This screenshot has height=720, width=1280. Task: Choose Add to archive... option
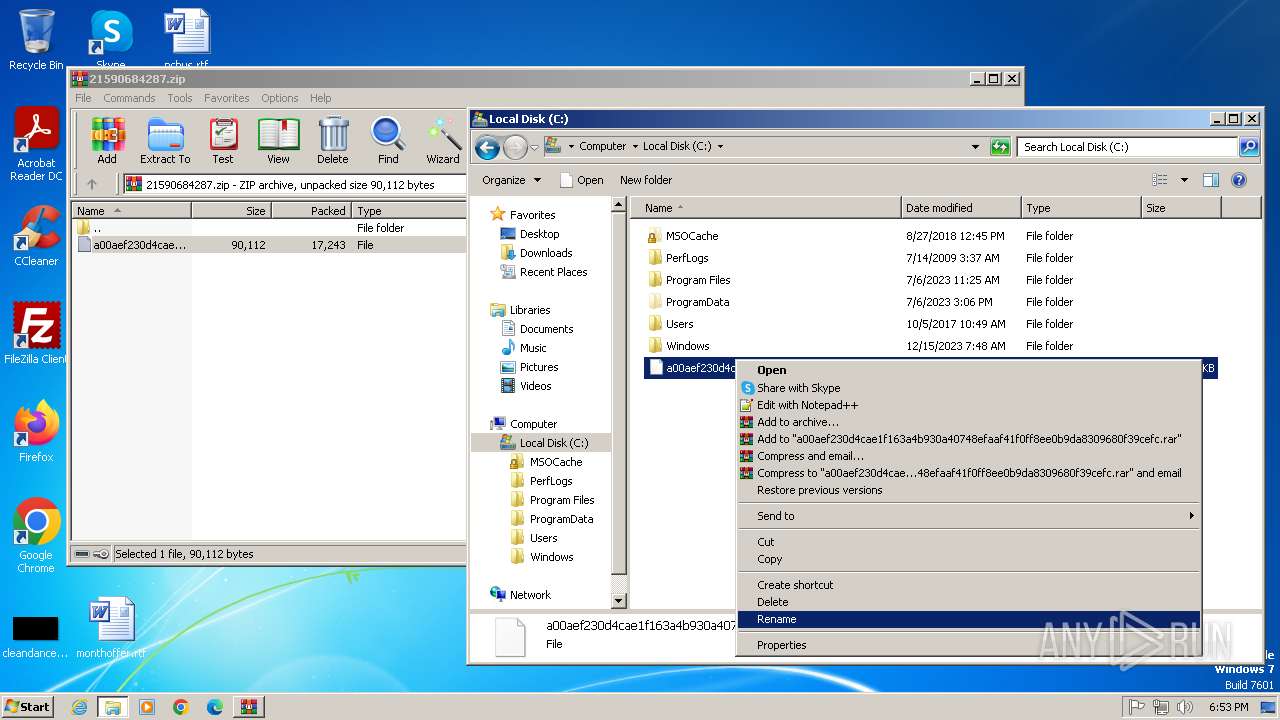[968, 422]
